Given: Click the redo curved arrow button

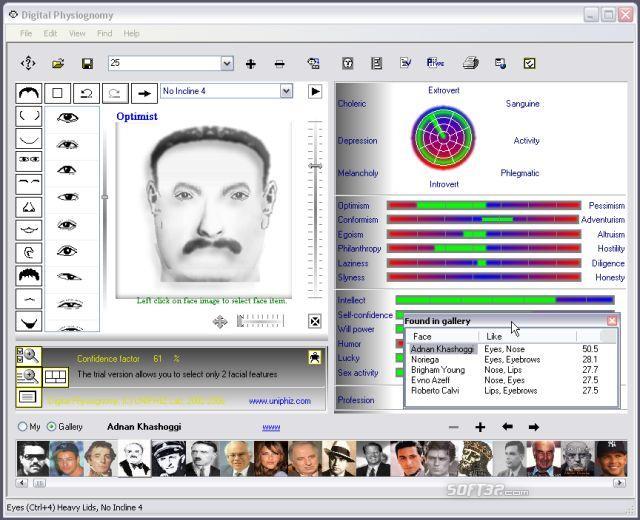Looking at the screenshot, I should [x=115, y=93].
